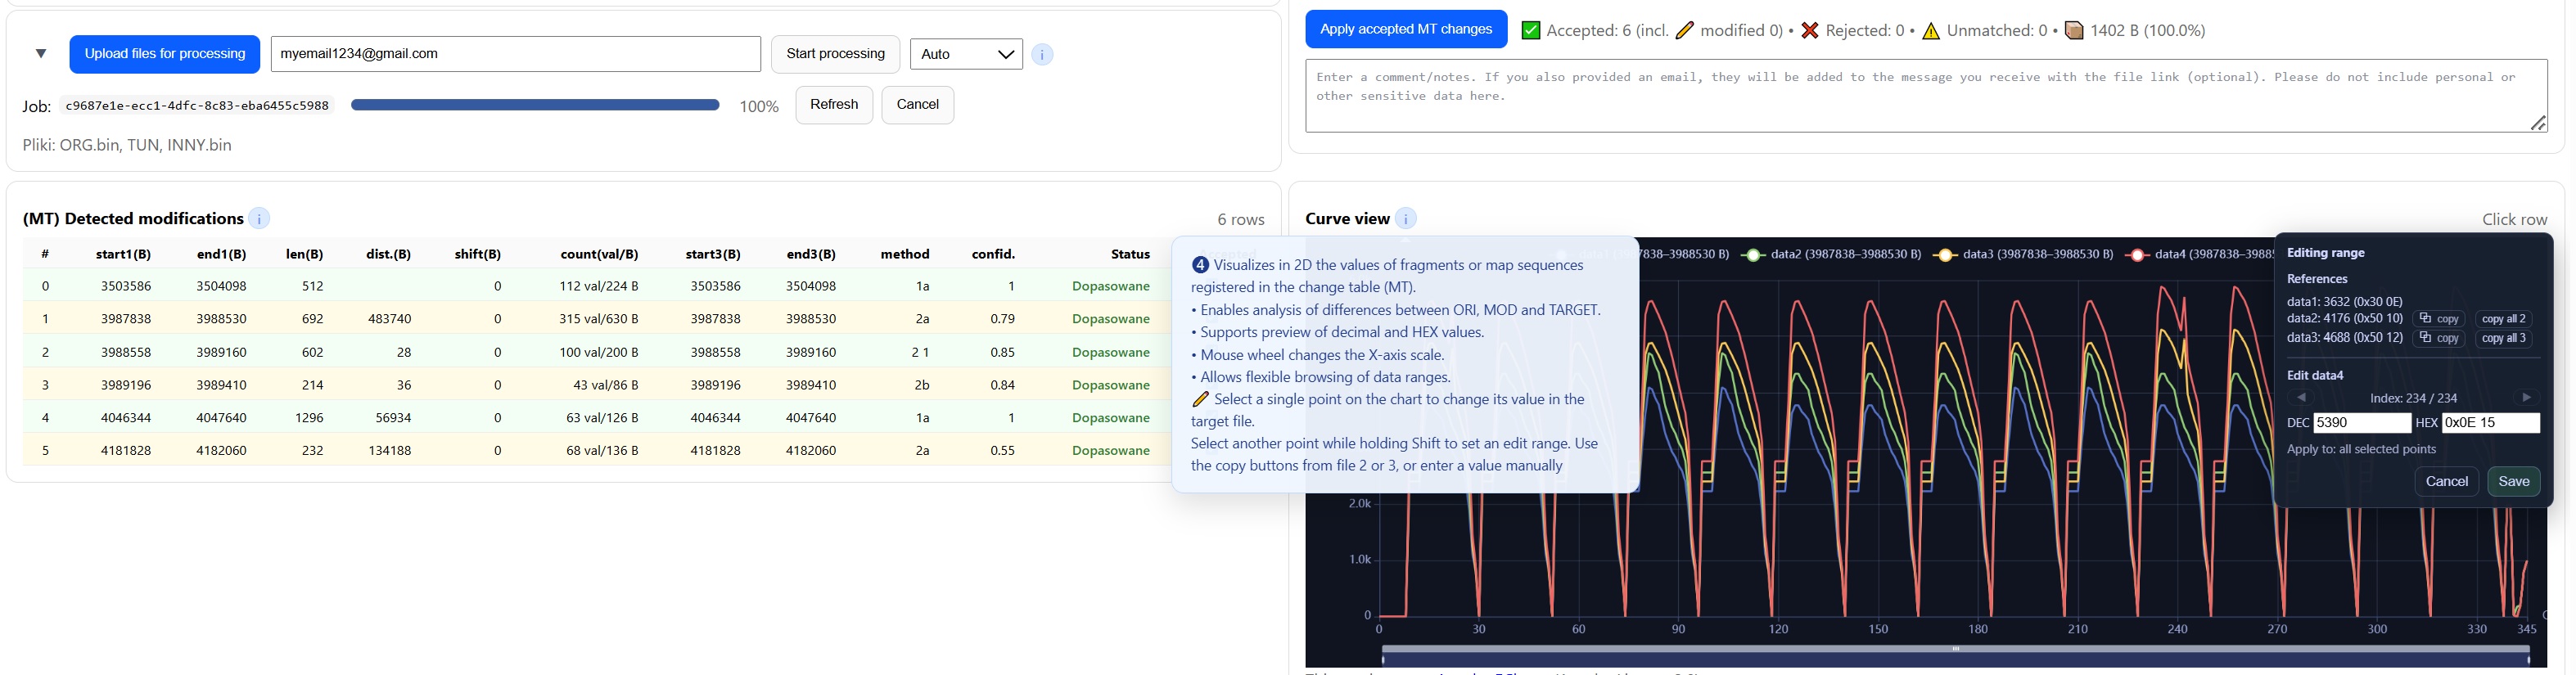Focus the email address input field
The image size is (2576, 675).
tap(516, 54)
